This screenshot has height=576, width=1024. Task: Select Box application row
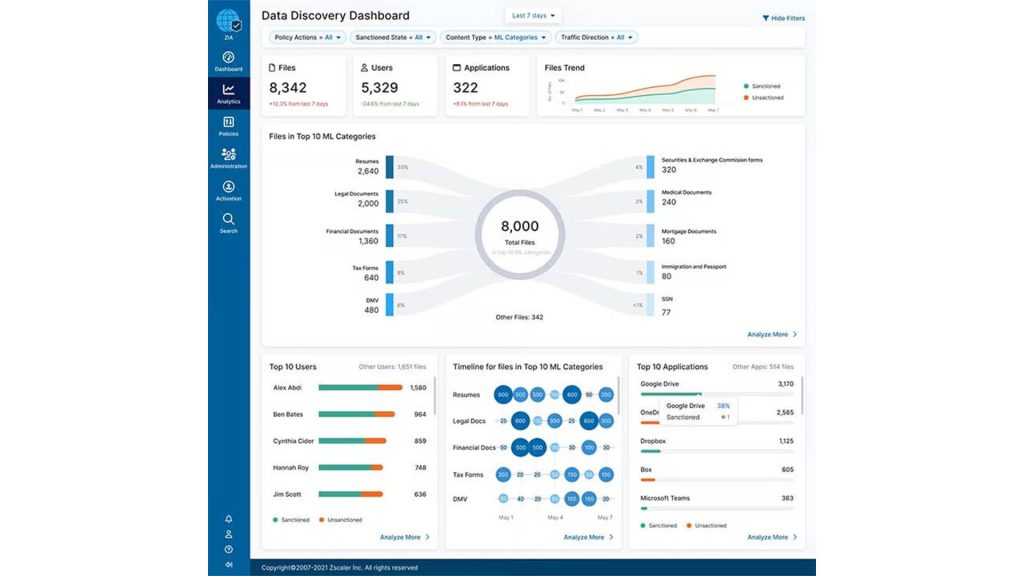click(x=716, y=474)
